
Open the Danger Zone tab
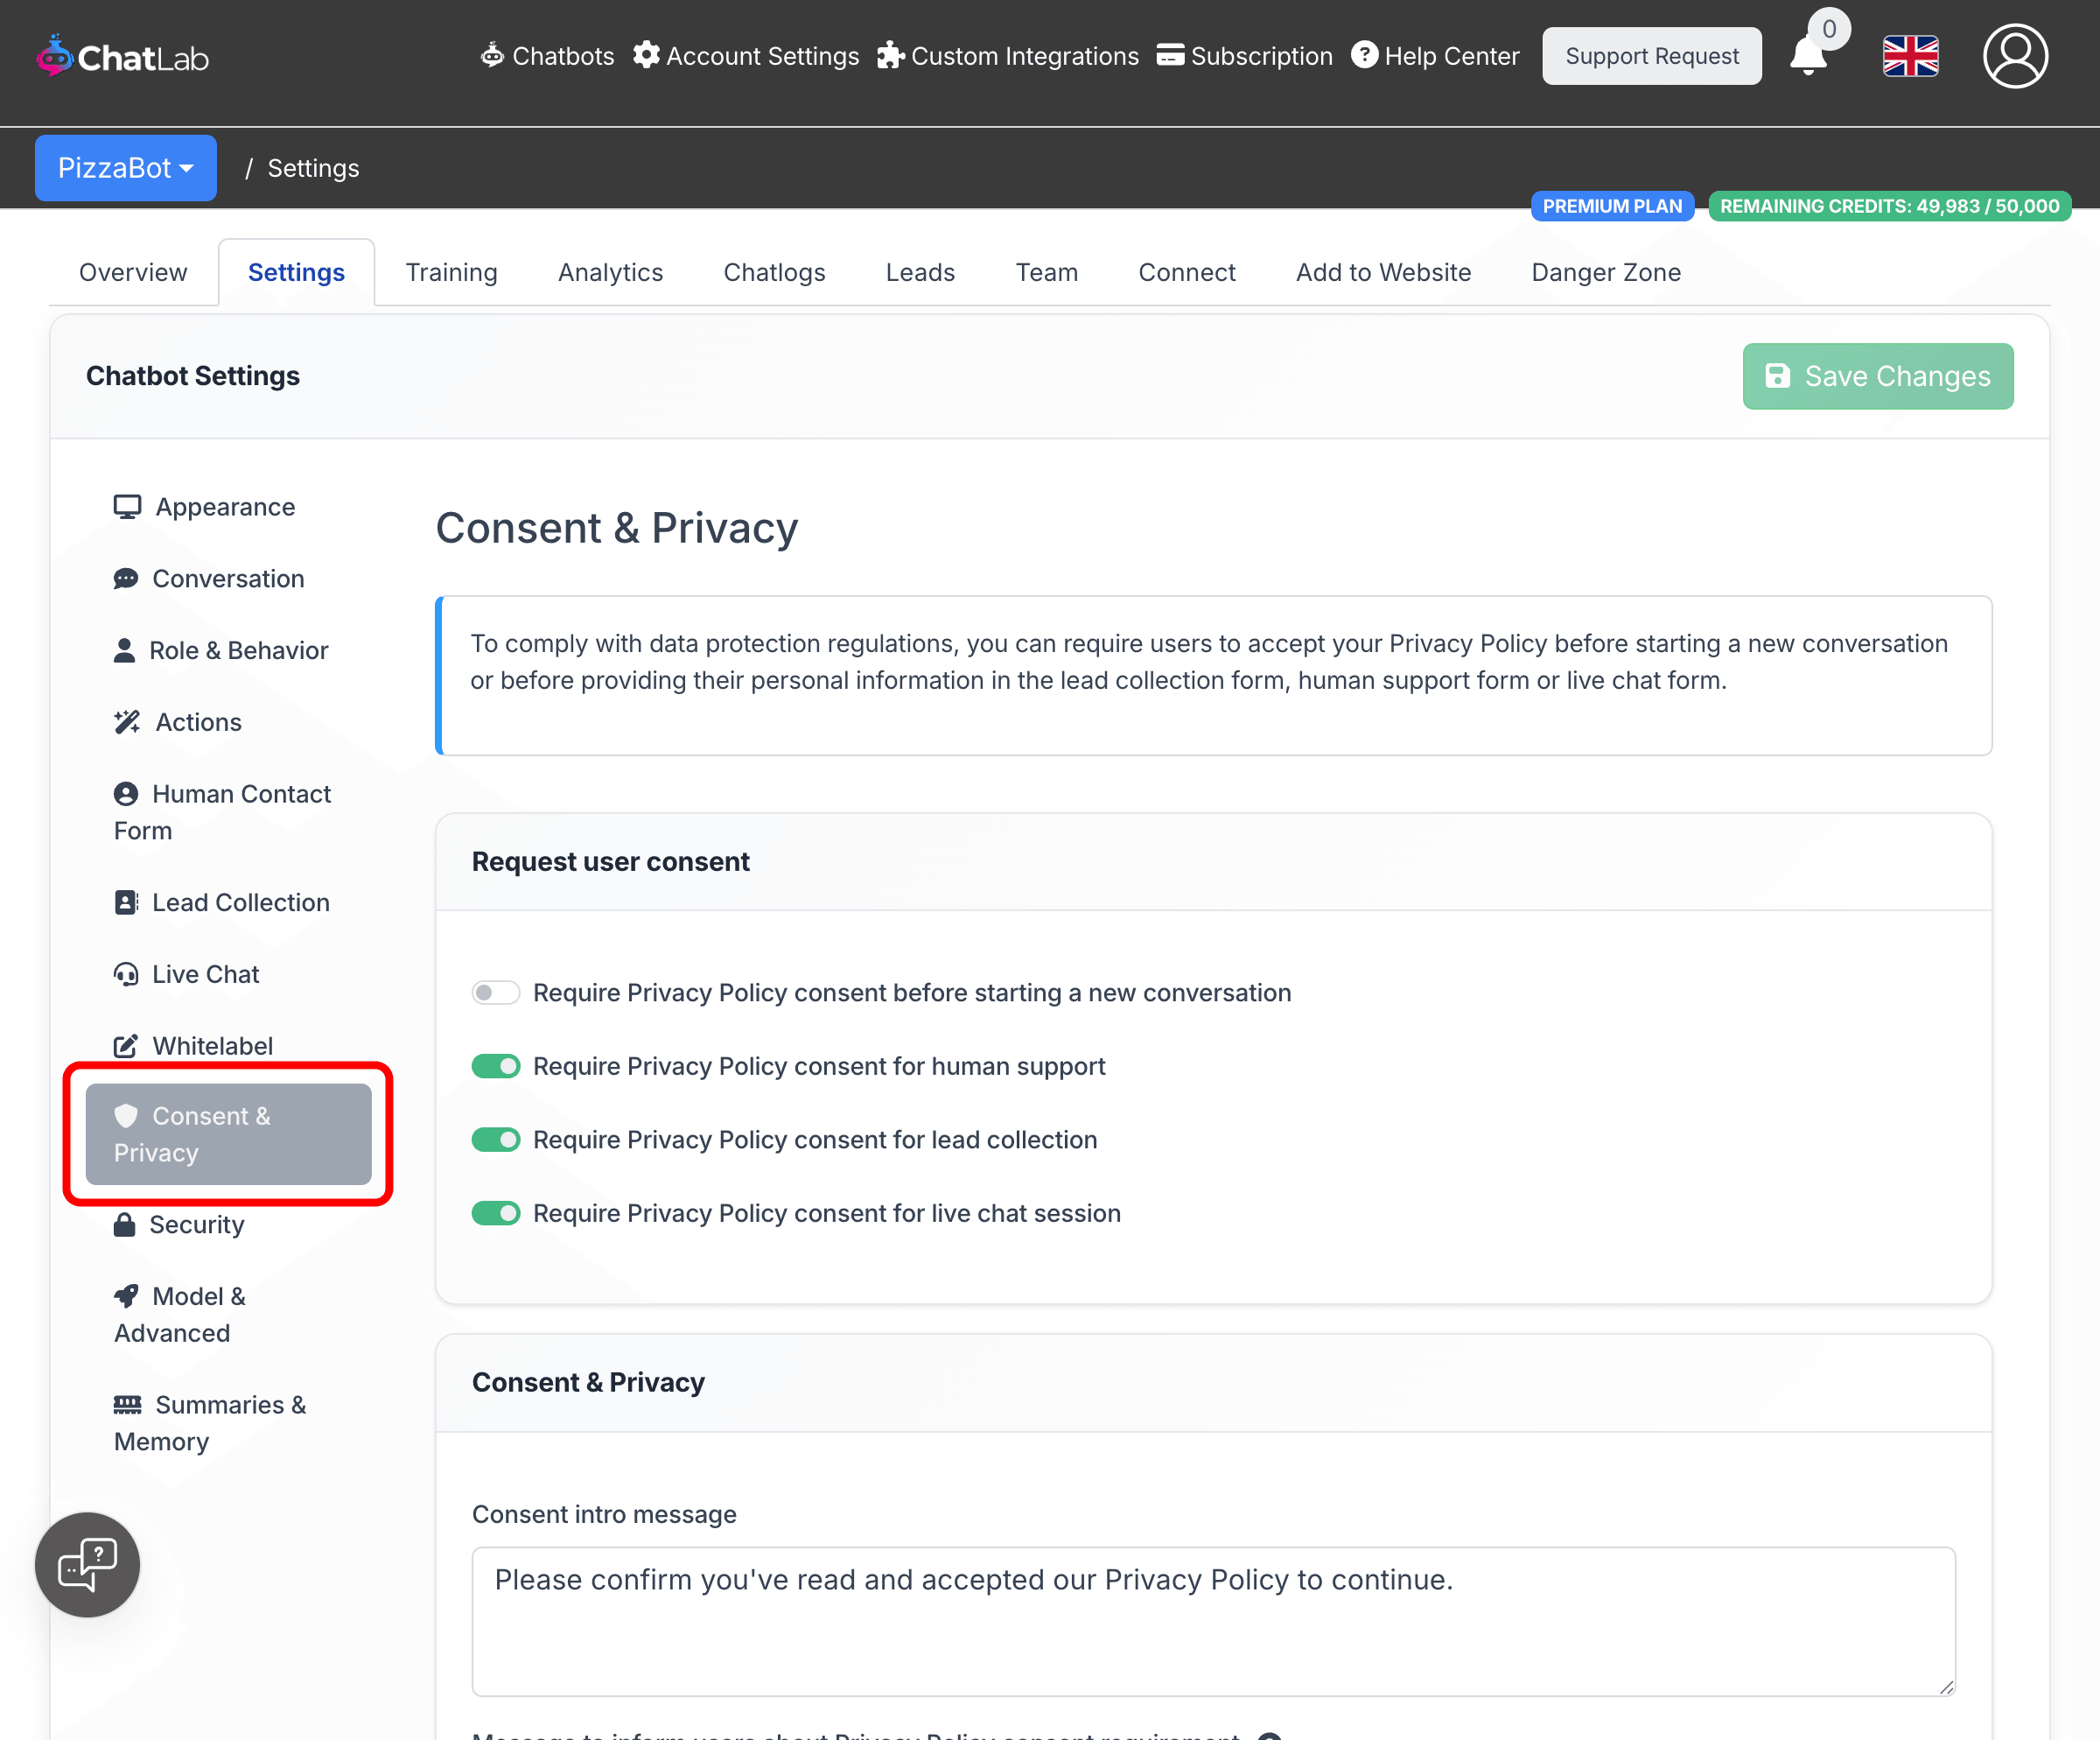(1605, 272)
